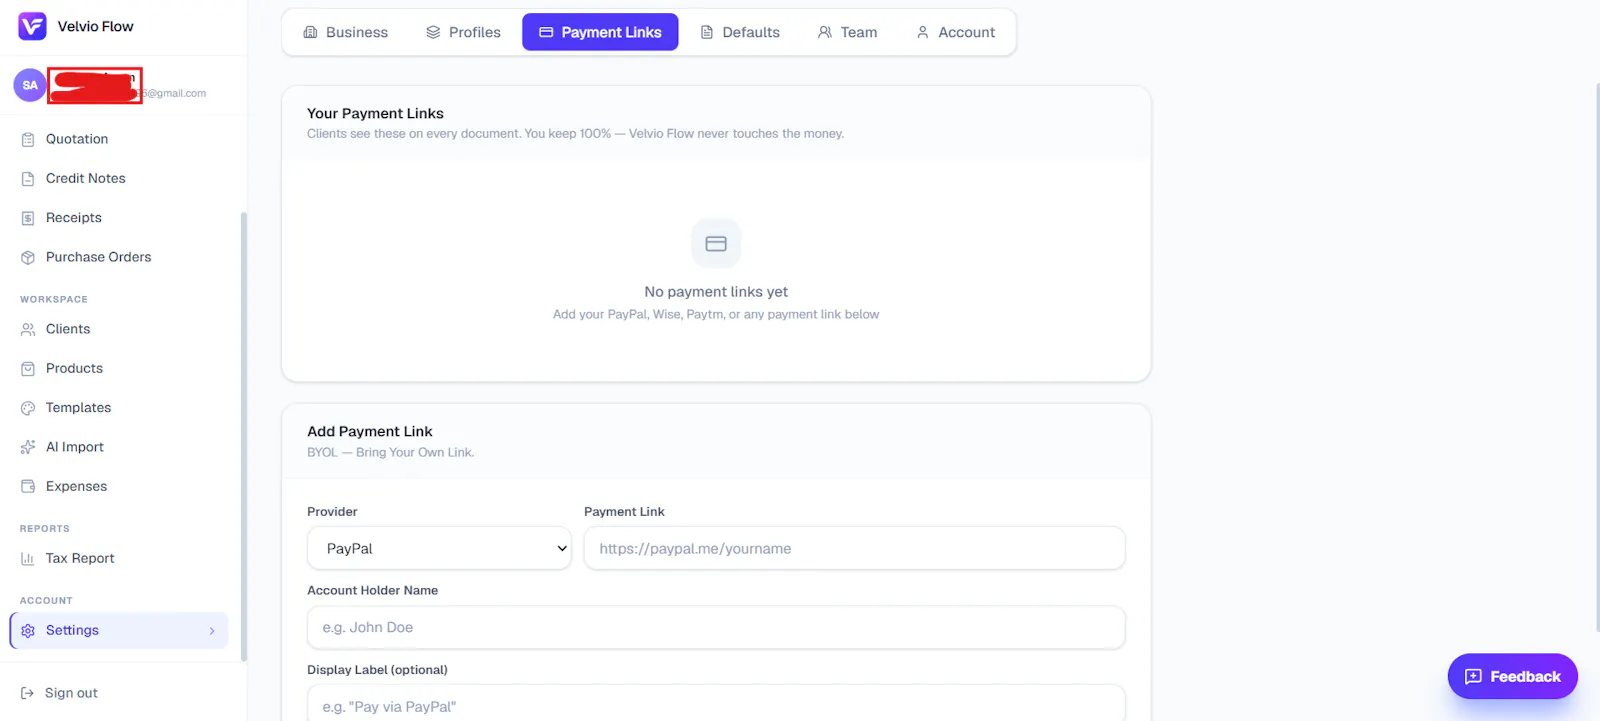Go to the Team tab
This screenshot has height=721, width=1600.
[x=848, y=32]
